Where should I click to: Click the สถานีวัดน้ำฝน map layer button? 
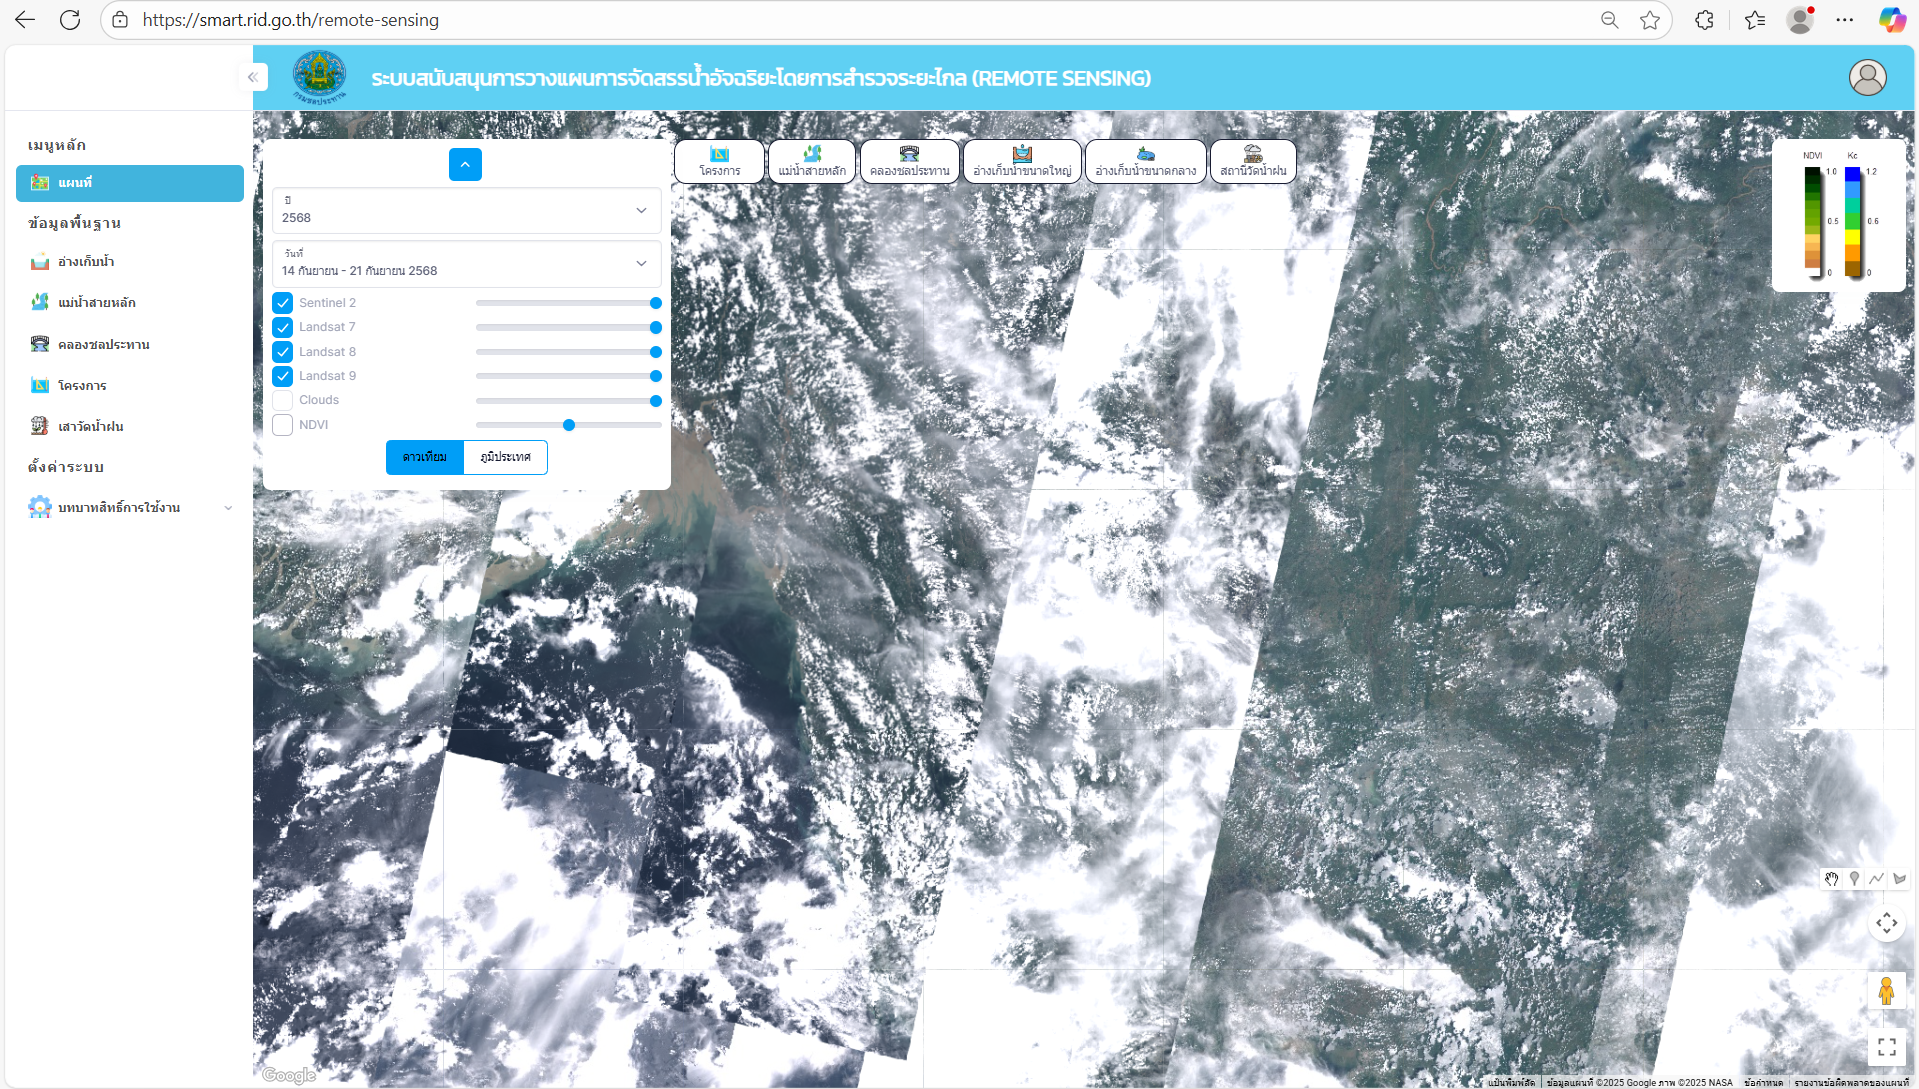coord(1253,161)
